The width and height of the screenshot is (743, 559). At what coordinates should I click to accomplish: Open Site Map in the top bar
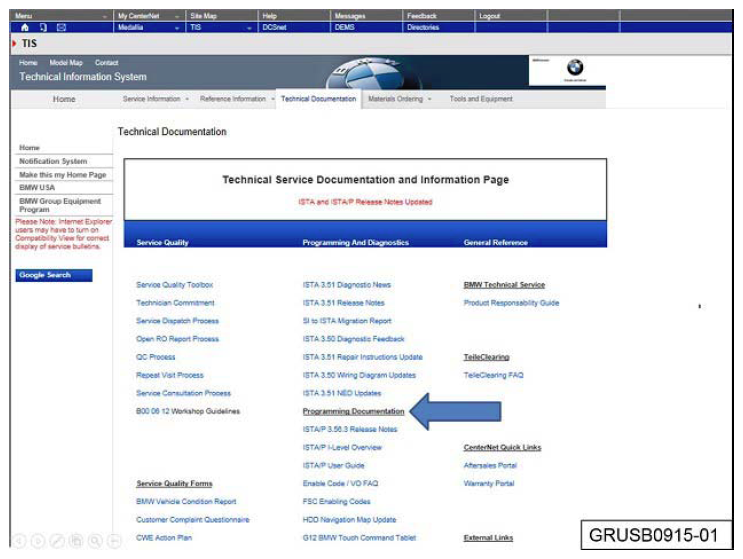pos(203,16)
